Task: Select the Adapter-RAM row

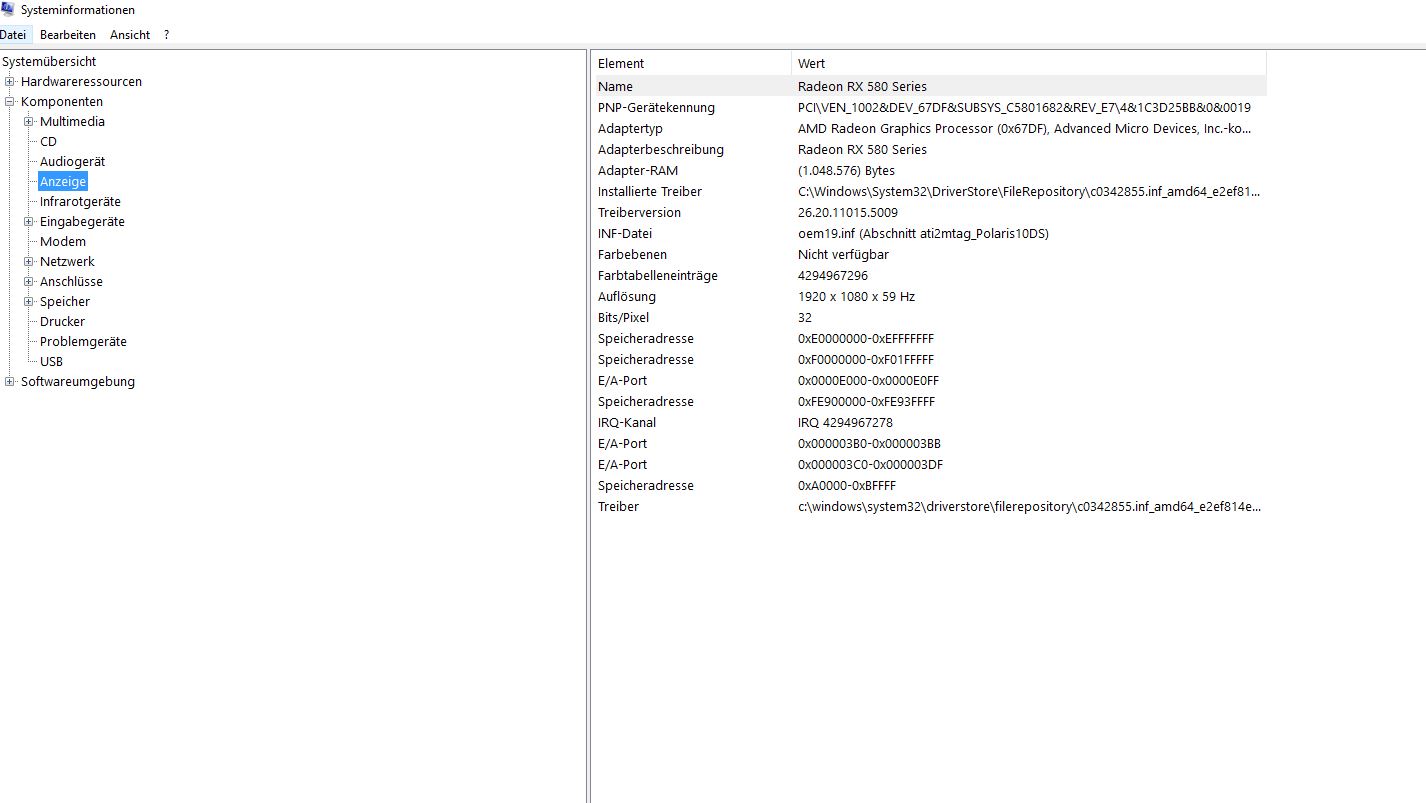Action: click(x=930, y=170)
